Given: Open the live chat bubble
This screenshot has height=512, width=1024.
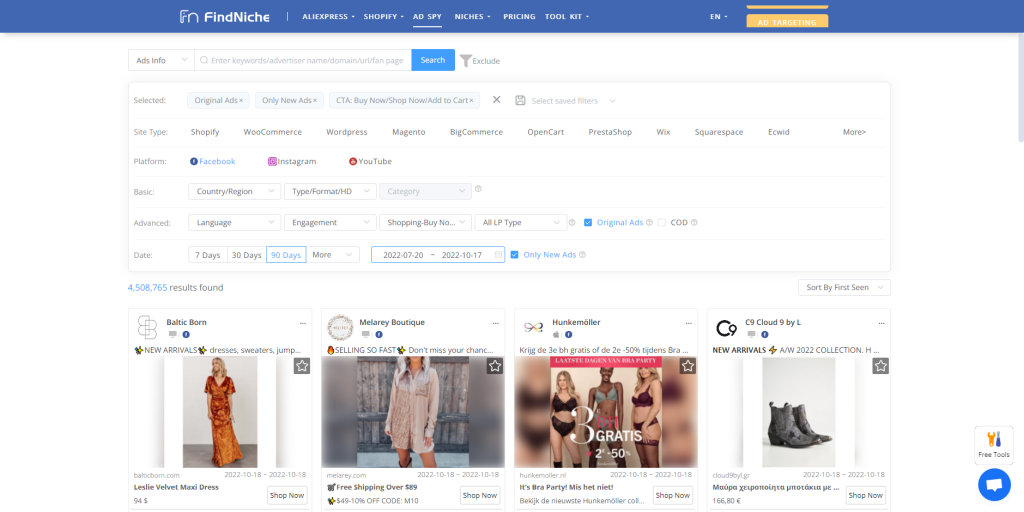Looking at the screenshot, I should pyautogui.click(x=994, y=485).
